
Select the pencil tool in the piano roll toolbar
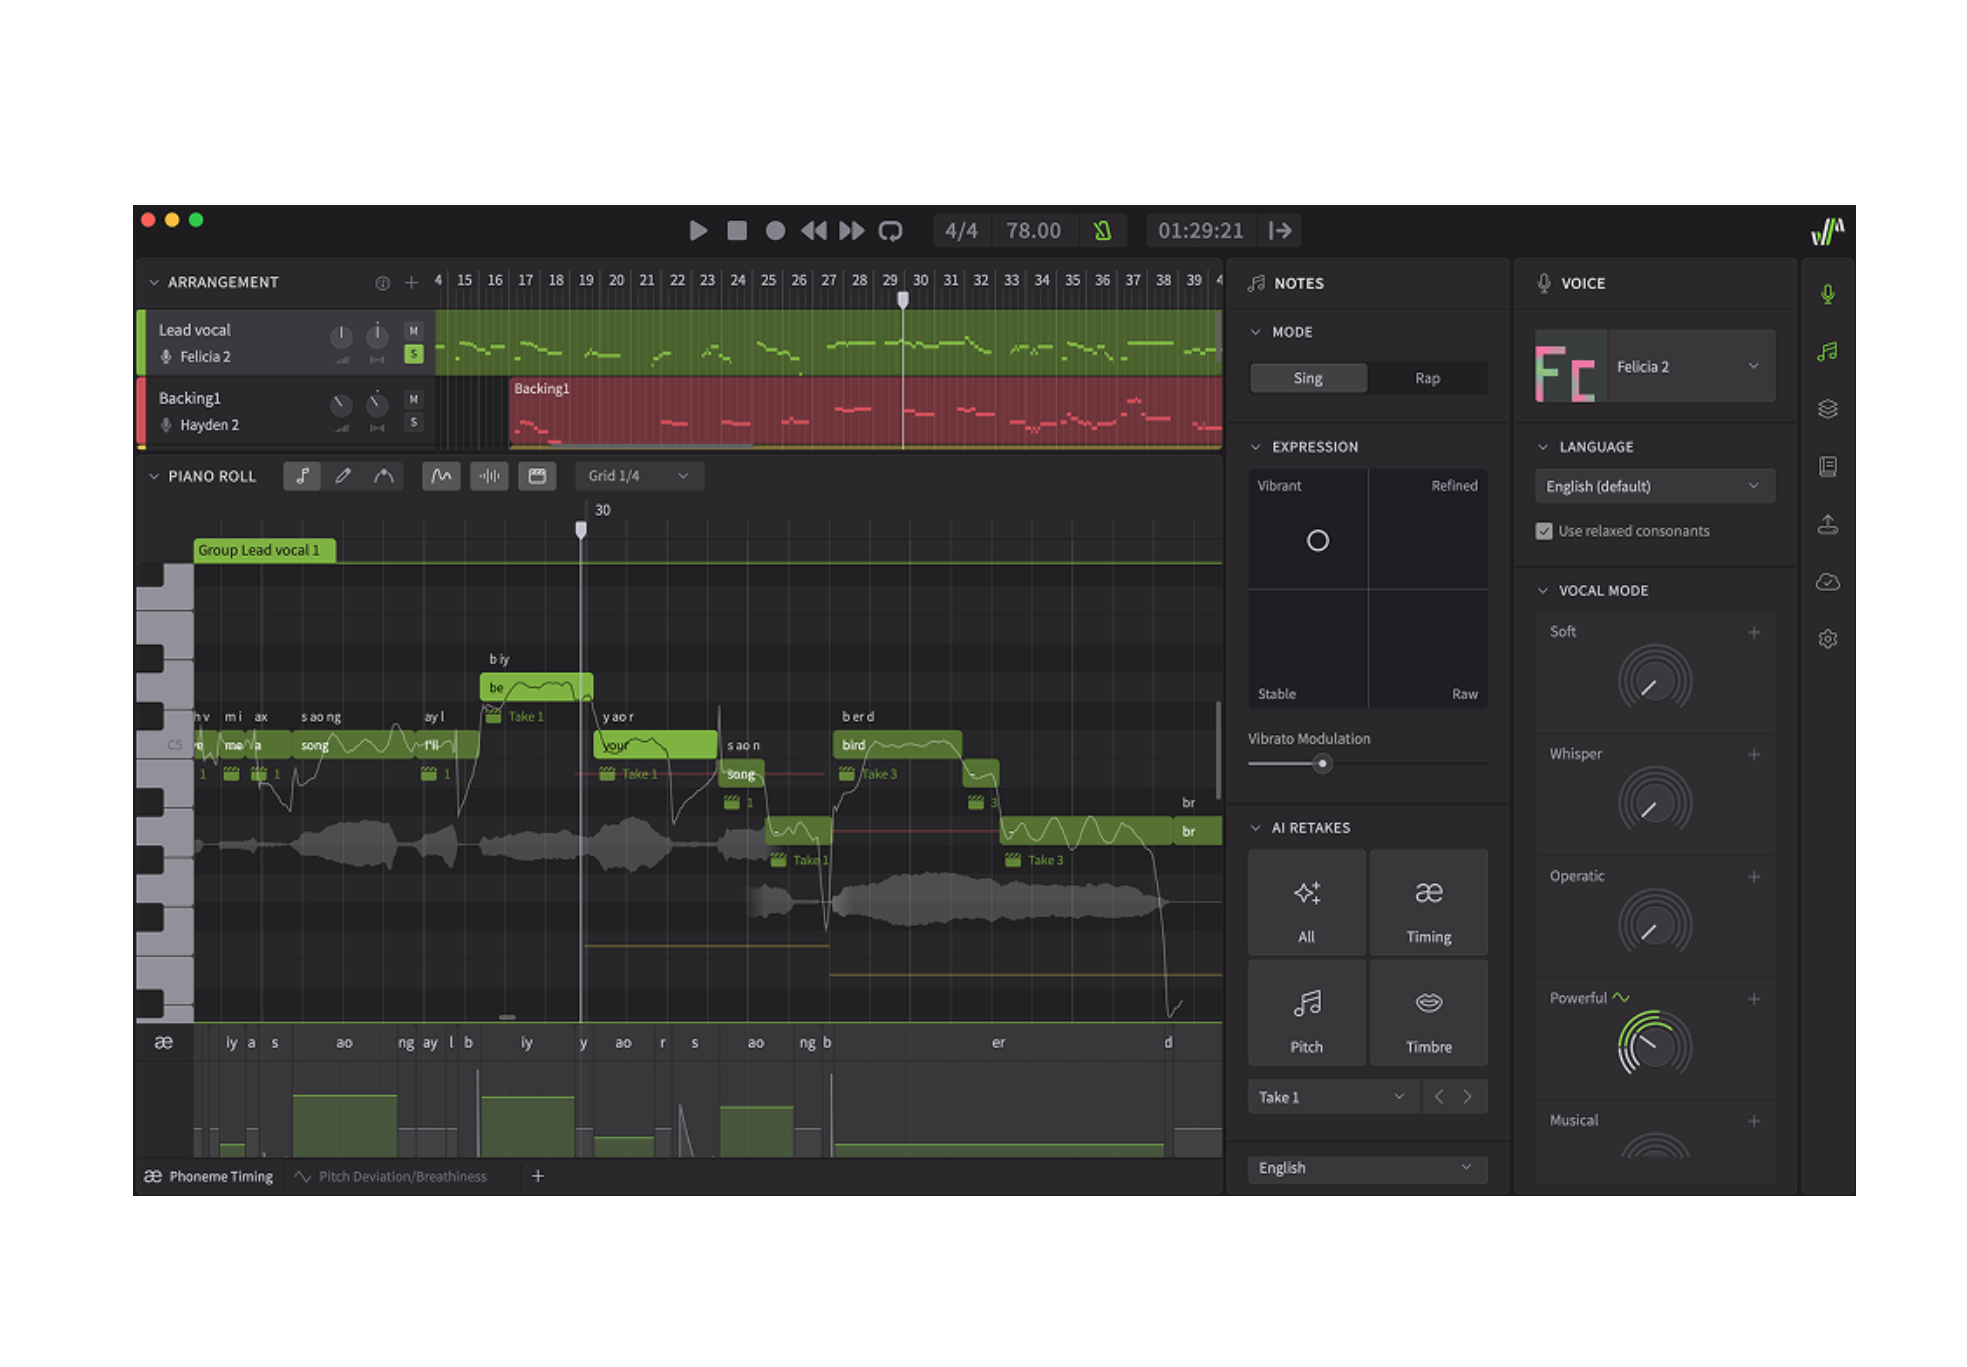[x=342, y=476]
